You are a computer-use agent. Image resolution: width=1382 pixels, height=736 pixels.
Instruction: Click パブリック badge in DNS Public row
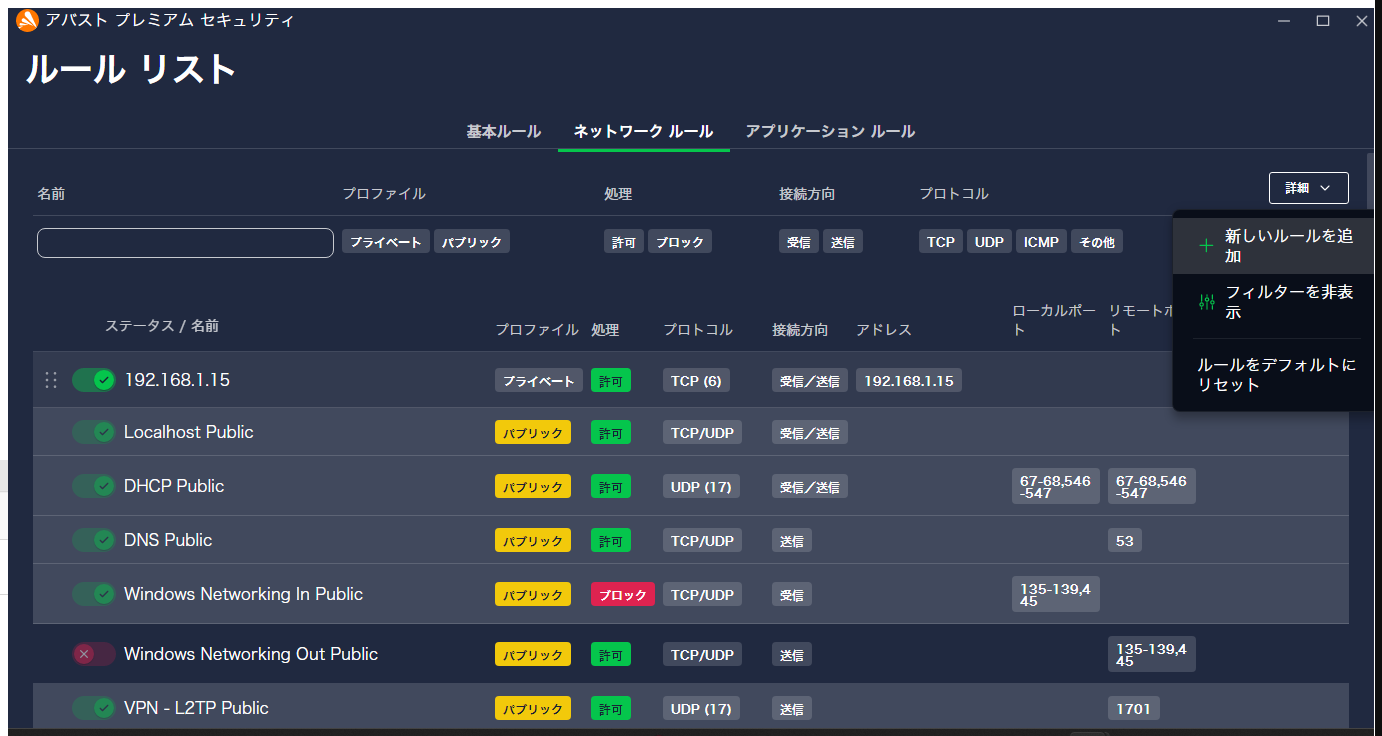(533, 540)
